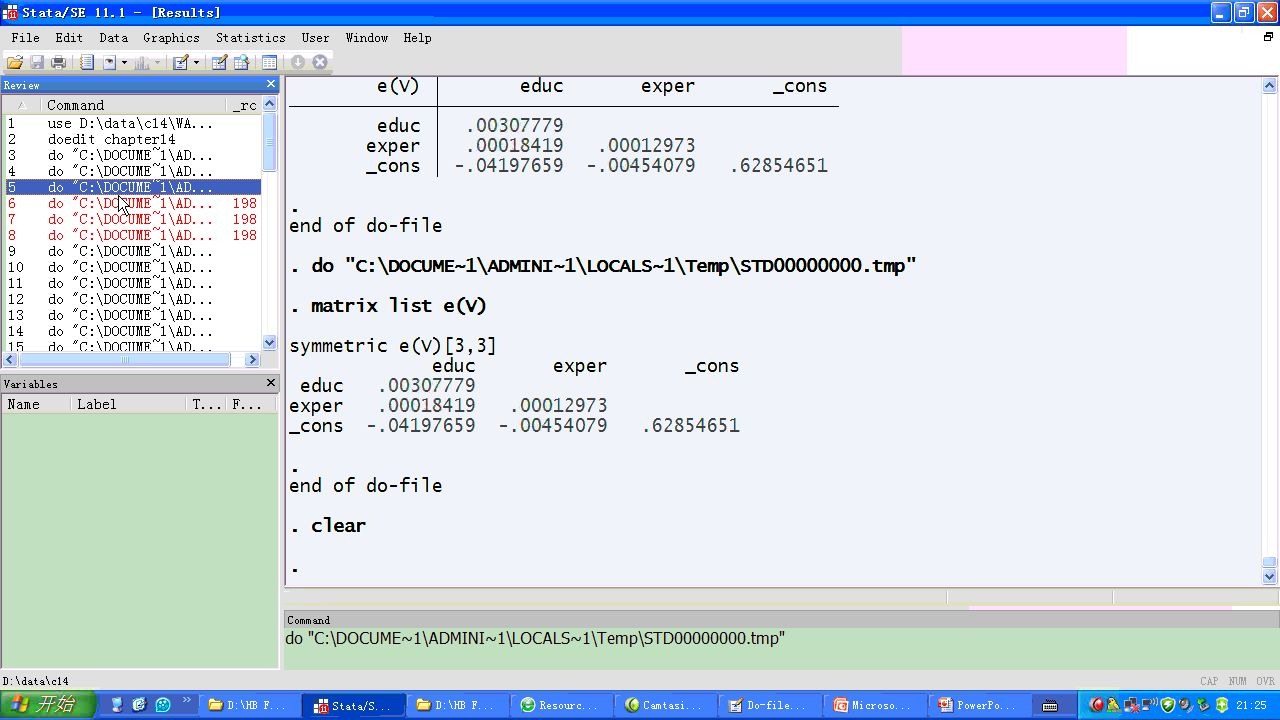Expand the Viewer icon dropdown arrow
1280x720 pixels.
tap(124, 62)
